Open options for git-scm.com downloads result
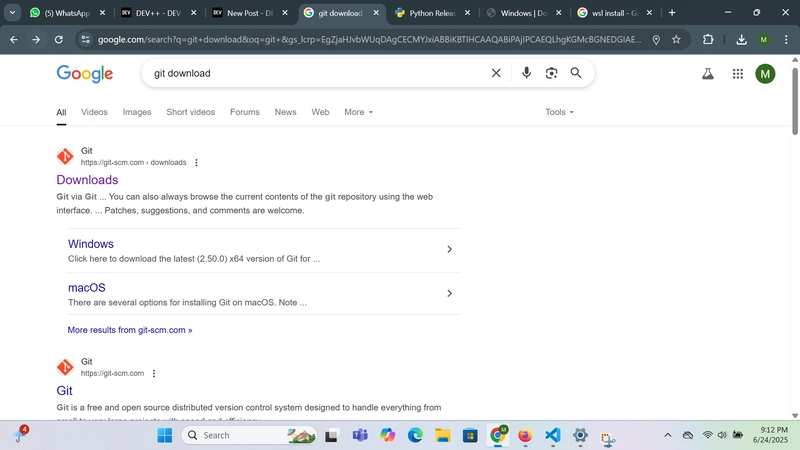Screen dimensions: 800x450 coord(196,162)
